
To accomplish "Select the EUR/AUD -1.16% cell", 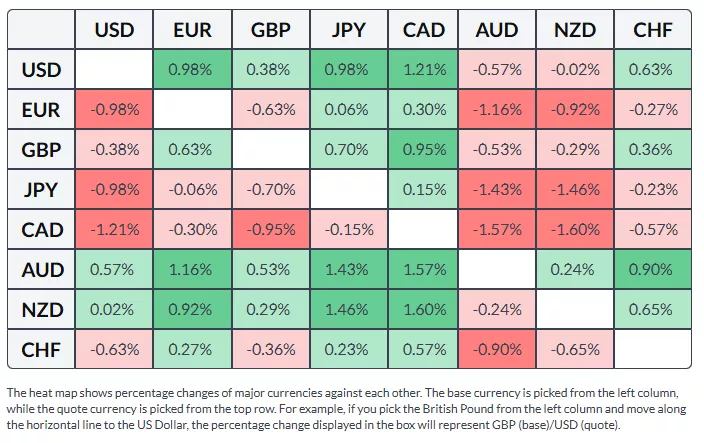I will [x=497, y=110].
